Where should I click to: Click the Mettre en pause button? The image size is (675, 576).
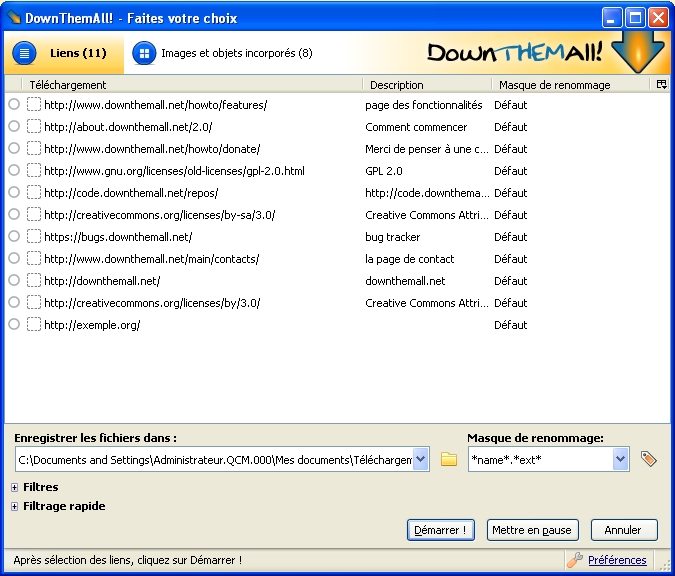[531, 530]
